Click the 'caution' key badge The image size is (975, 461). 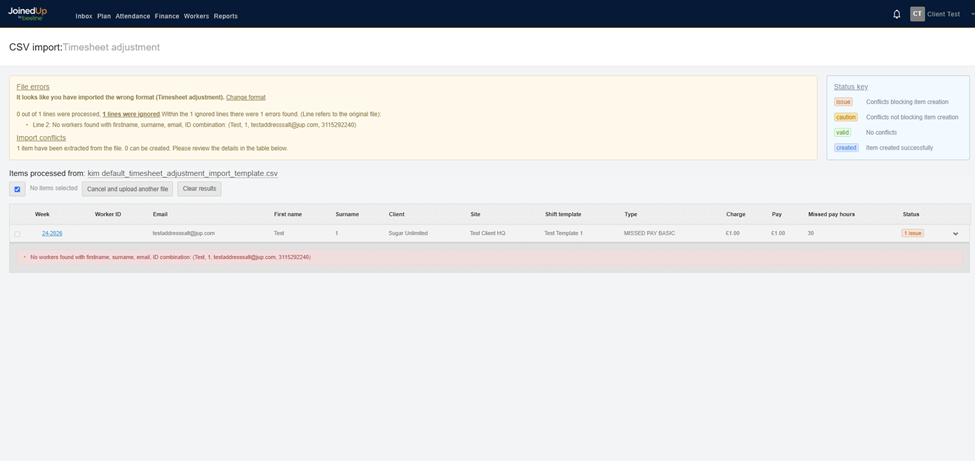pyautogui.click(x=846, y=117)
